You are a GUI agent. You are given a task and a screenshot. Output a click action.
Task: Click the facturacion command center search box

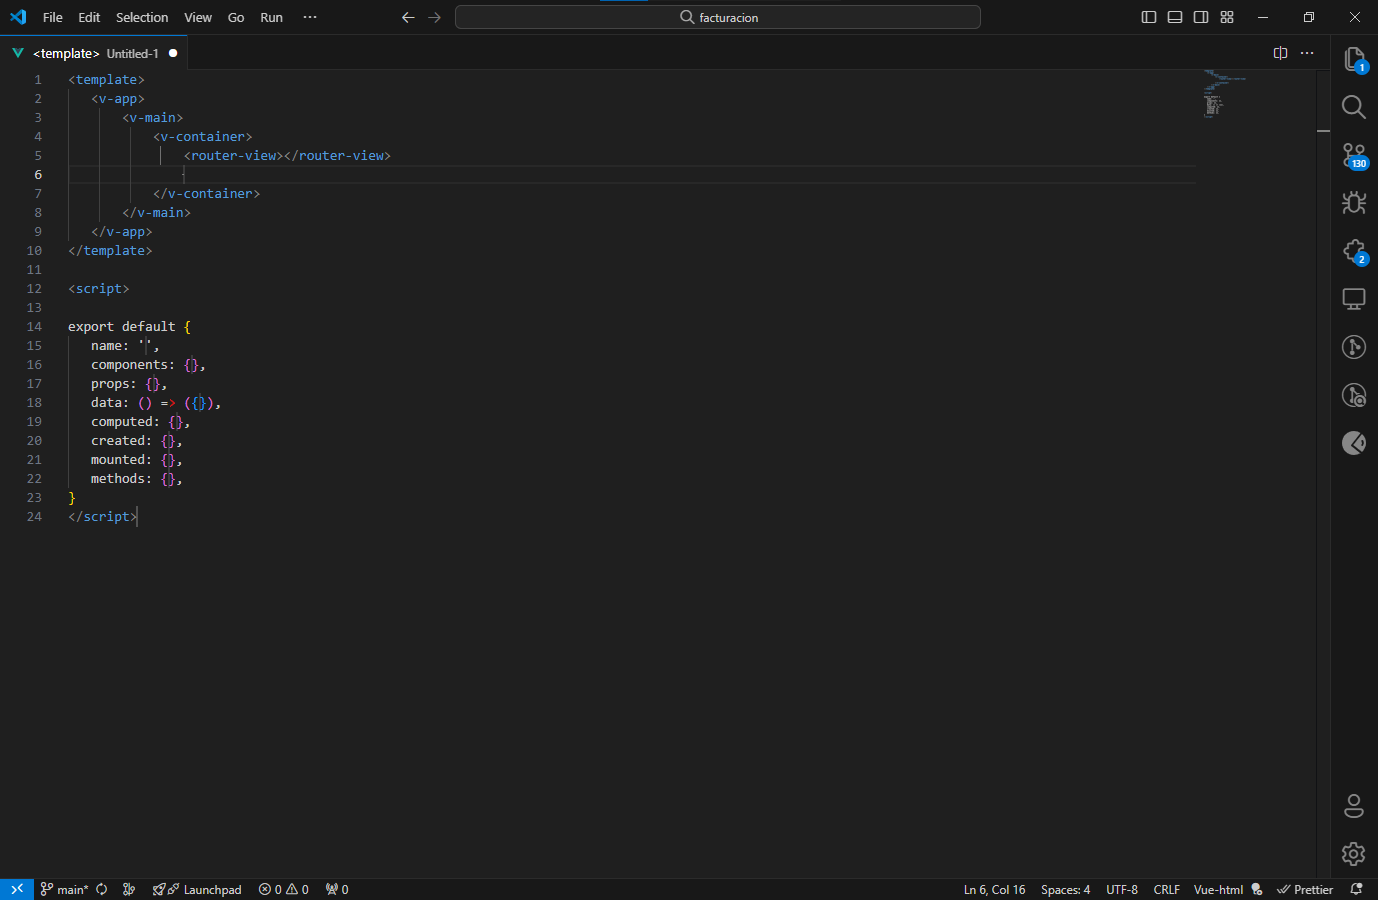coord(718,17)
